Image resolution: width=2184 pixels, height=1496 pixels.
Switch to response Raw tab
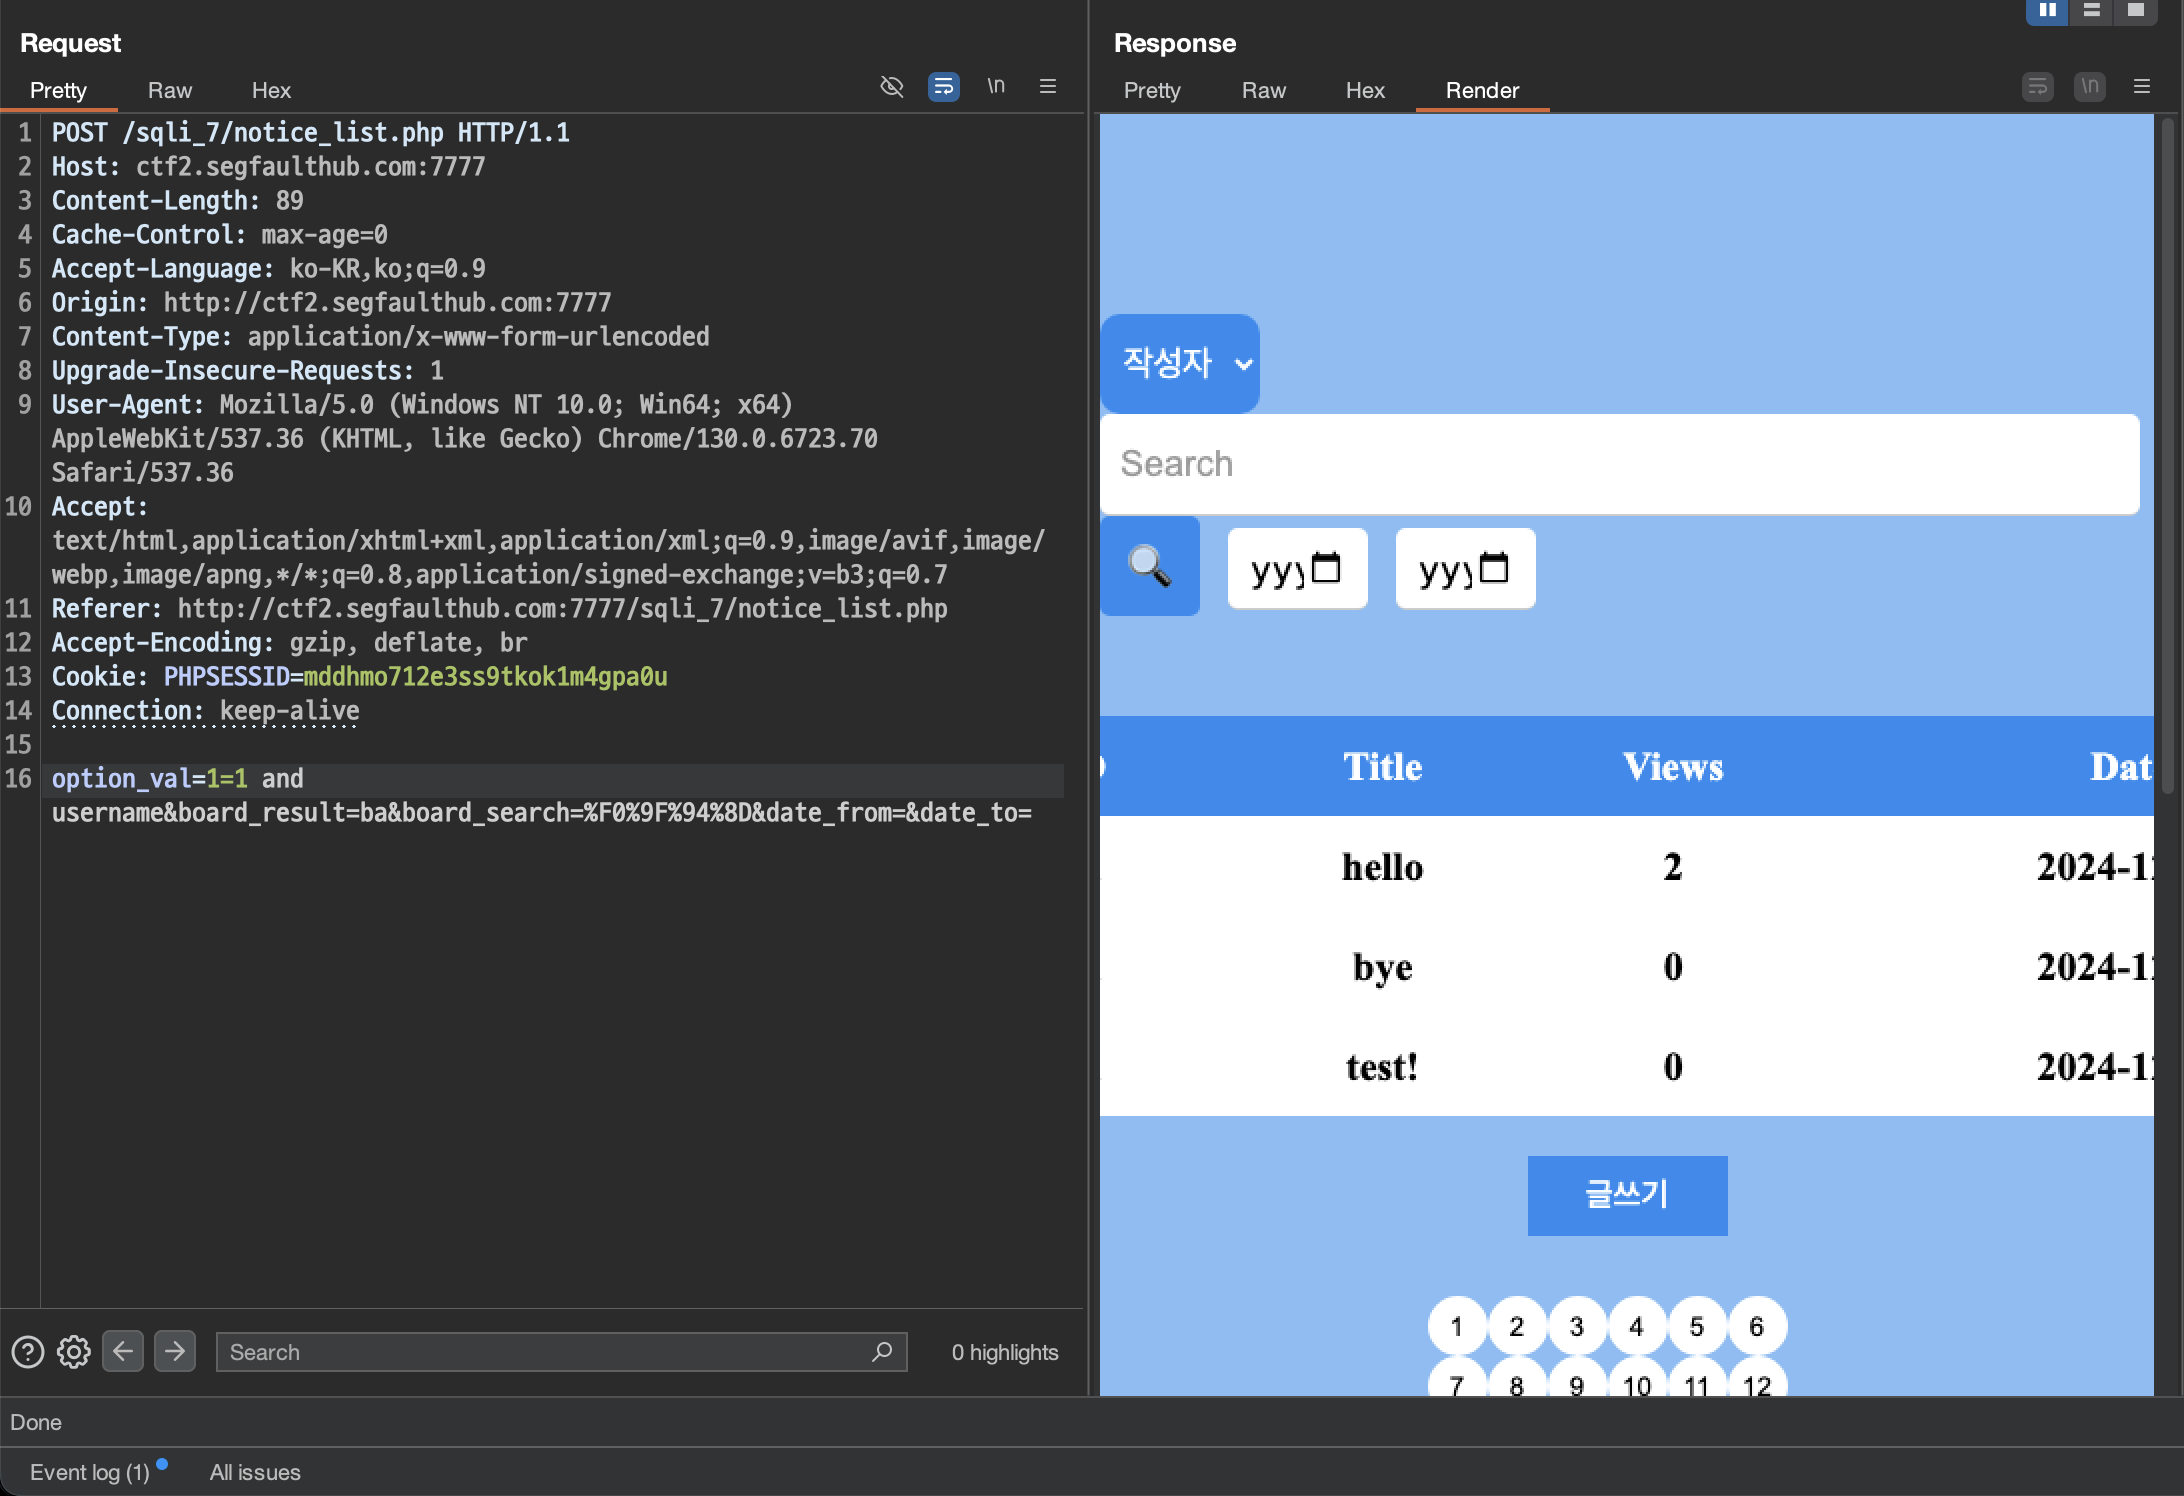point(1263,90)
